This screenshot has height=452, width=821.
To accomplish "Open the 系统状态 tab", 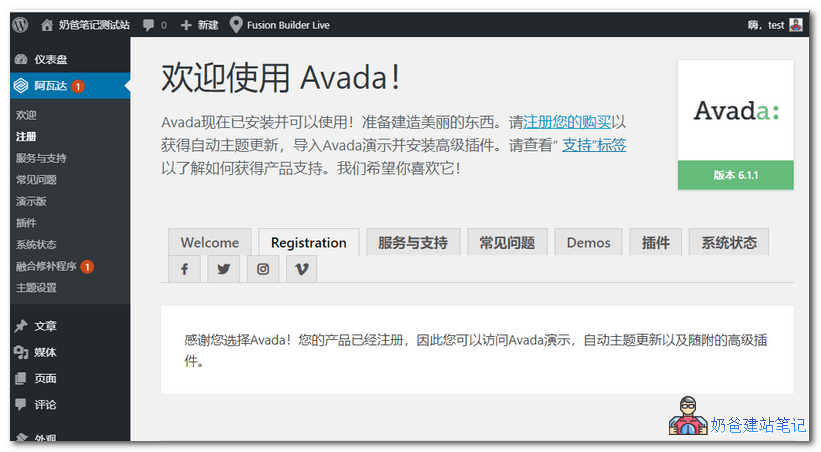I will [729, 242].
